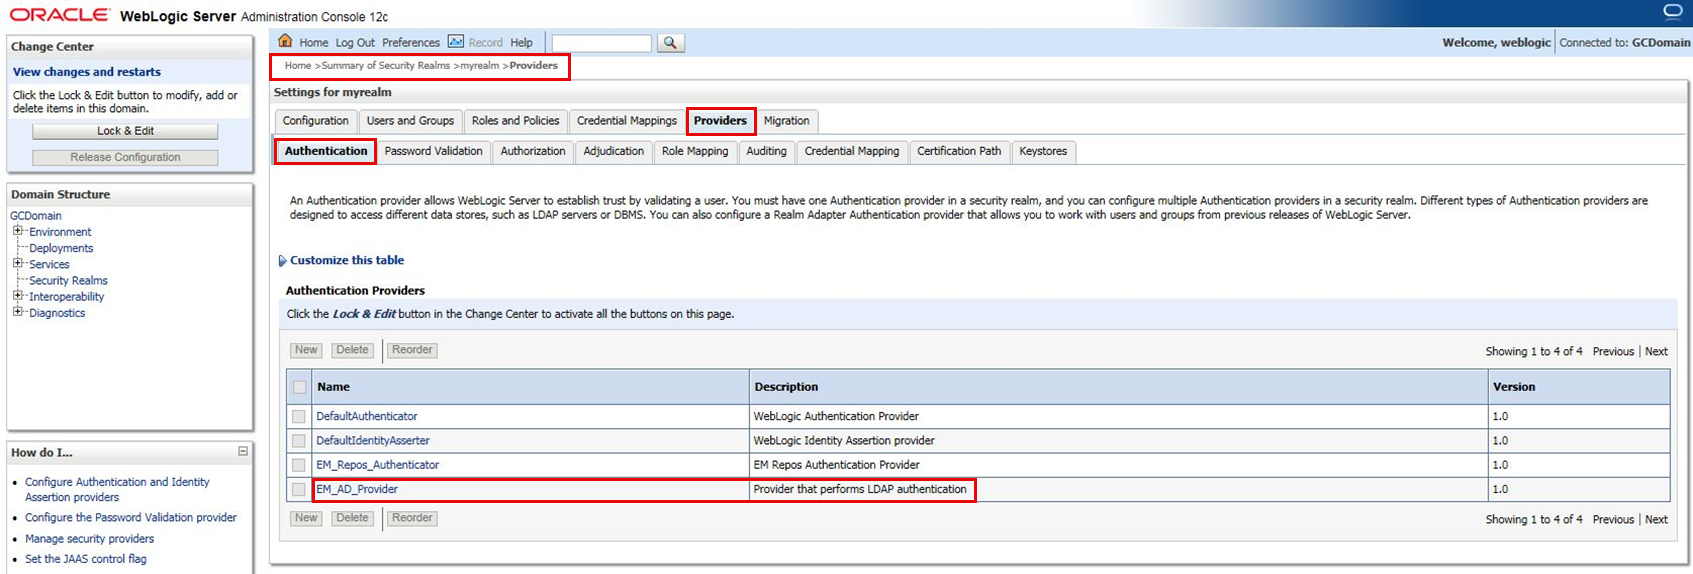Open the Adjudication sub-tab
Viewport: 1693px width, 574px height.
pyautogui.click(x=614, y=151)
